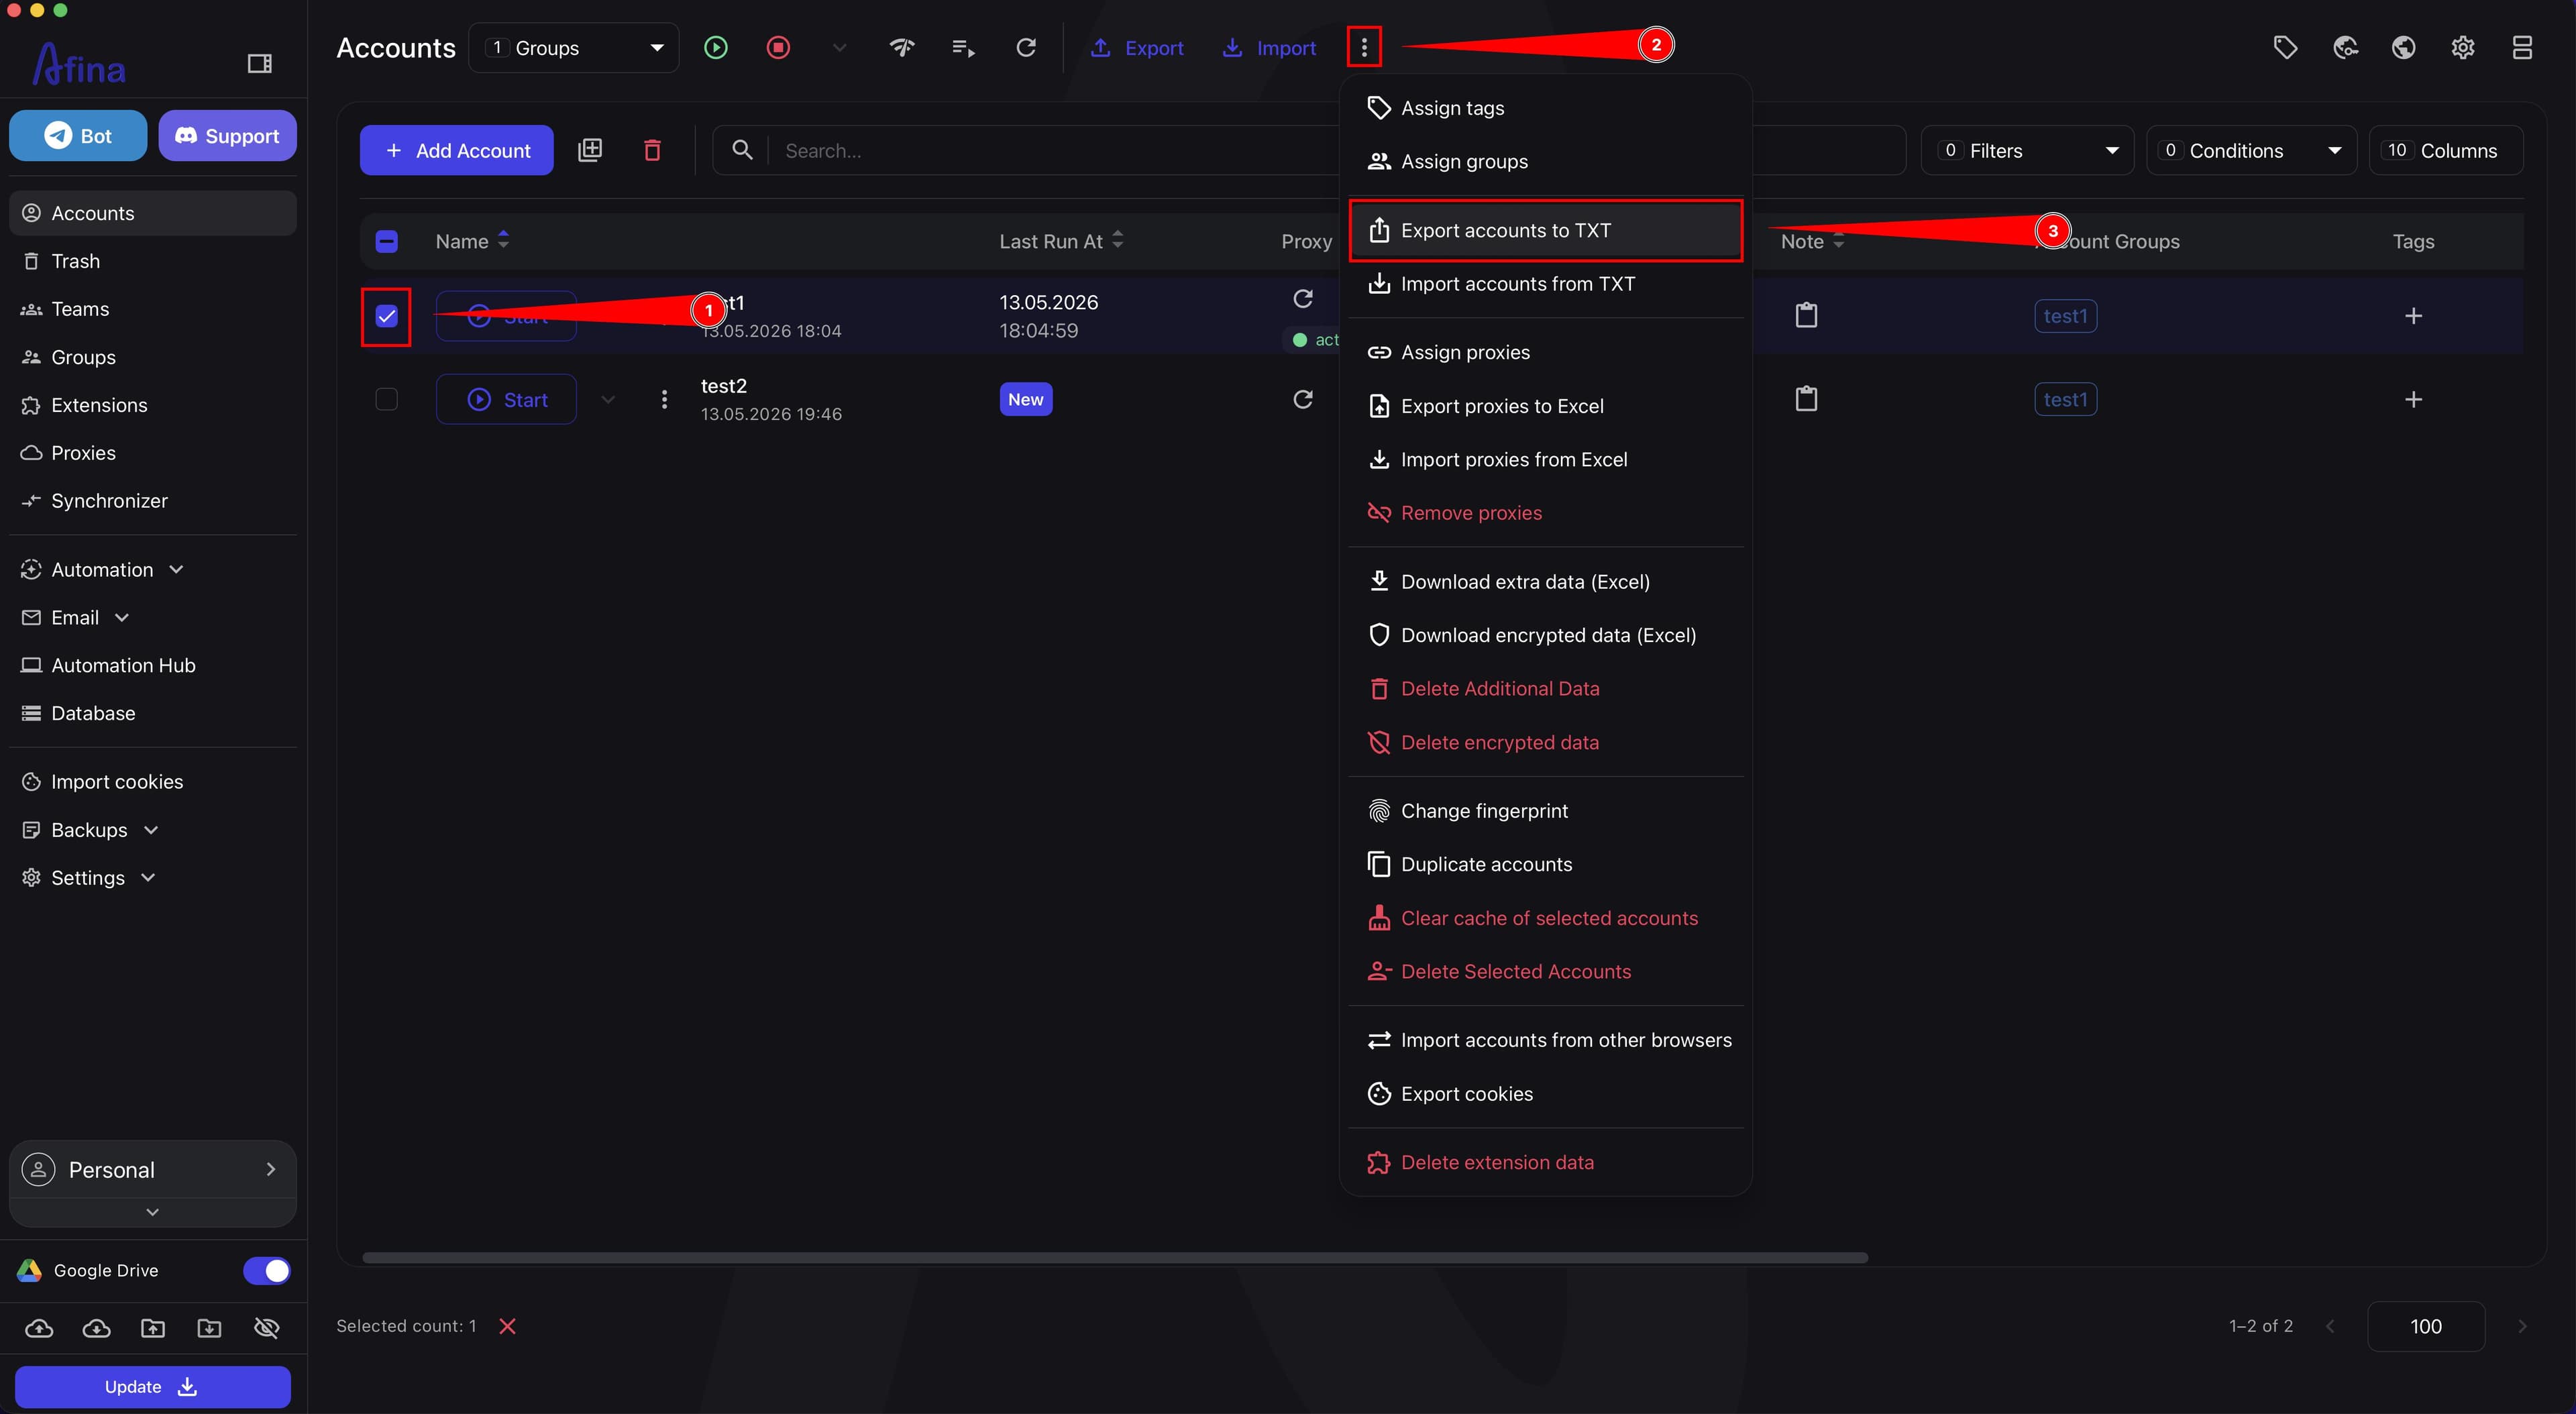Select Delete Selected Accounts entry
The height and width of the screenshot is (1414, 2576).
pyautogui.click(x=1545, y=971)
